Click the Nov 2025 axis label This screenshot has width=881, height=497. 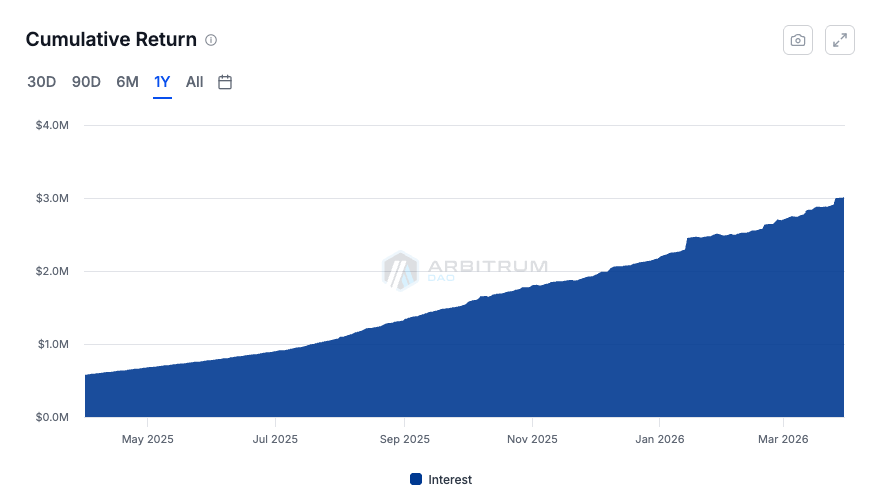[x=532, y=439]
